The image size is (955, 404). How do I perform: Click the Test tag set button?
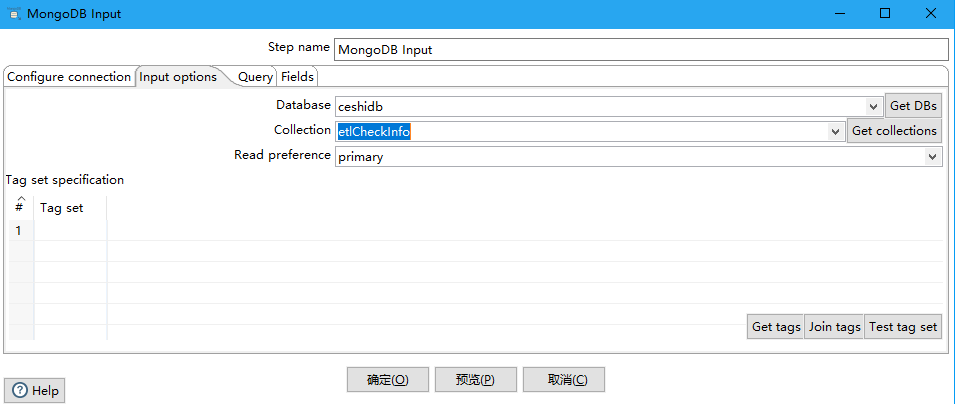tap(903, 327)
